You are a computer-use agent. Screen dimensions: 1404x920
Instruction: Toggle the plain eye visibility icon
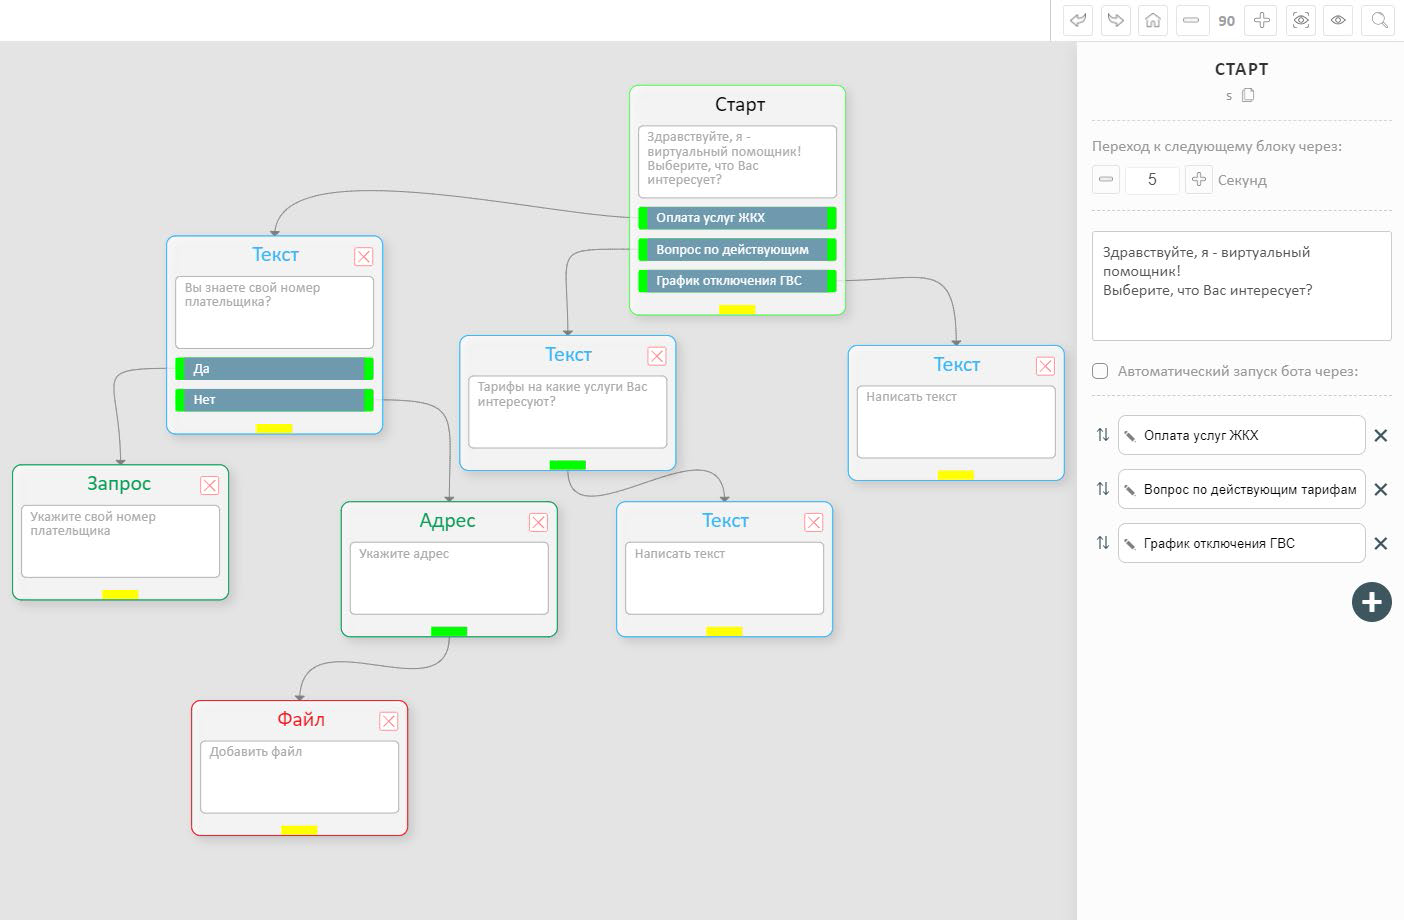click(x=1338, y=20)
